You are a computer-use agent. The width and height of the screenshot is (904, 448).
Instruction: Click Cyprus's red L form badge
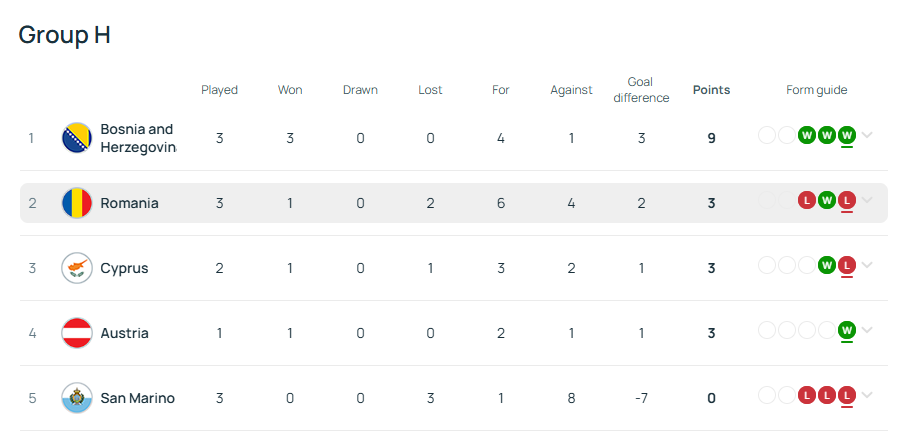[x=846, y=265]
